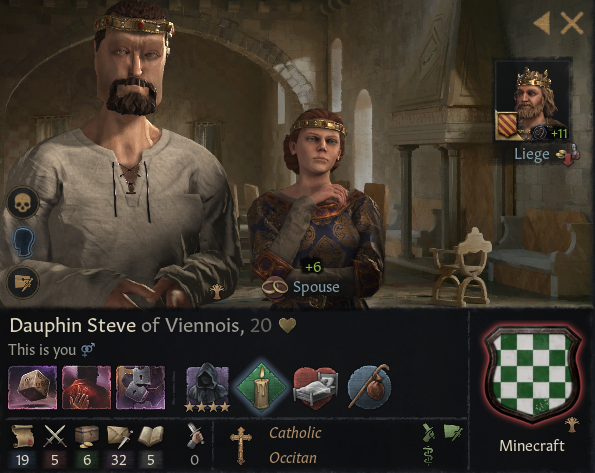
Task: Click the pilgrim staff trait icon
Action: pyautogui.click(x=369, y=387)
